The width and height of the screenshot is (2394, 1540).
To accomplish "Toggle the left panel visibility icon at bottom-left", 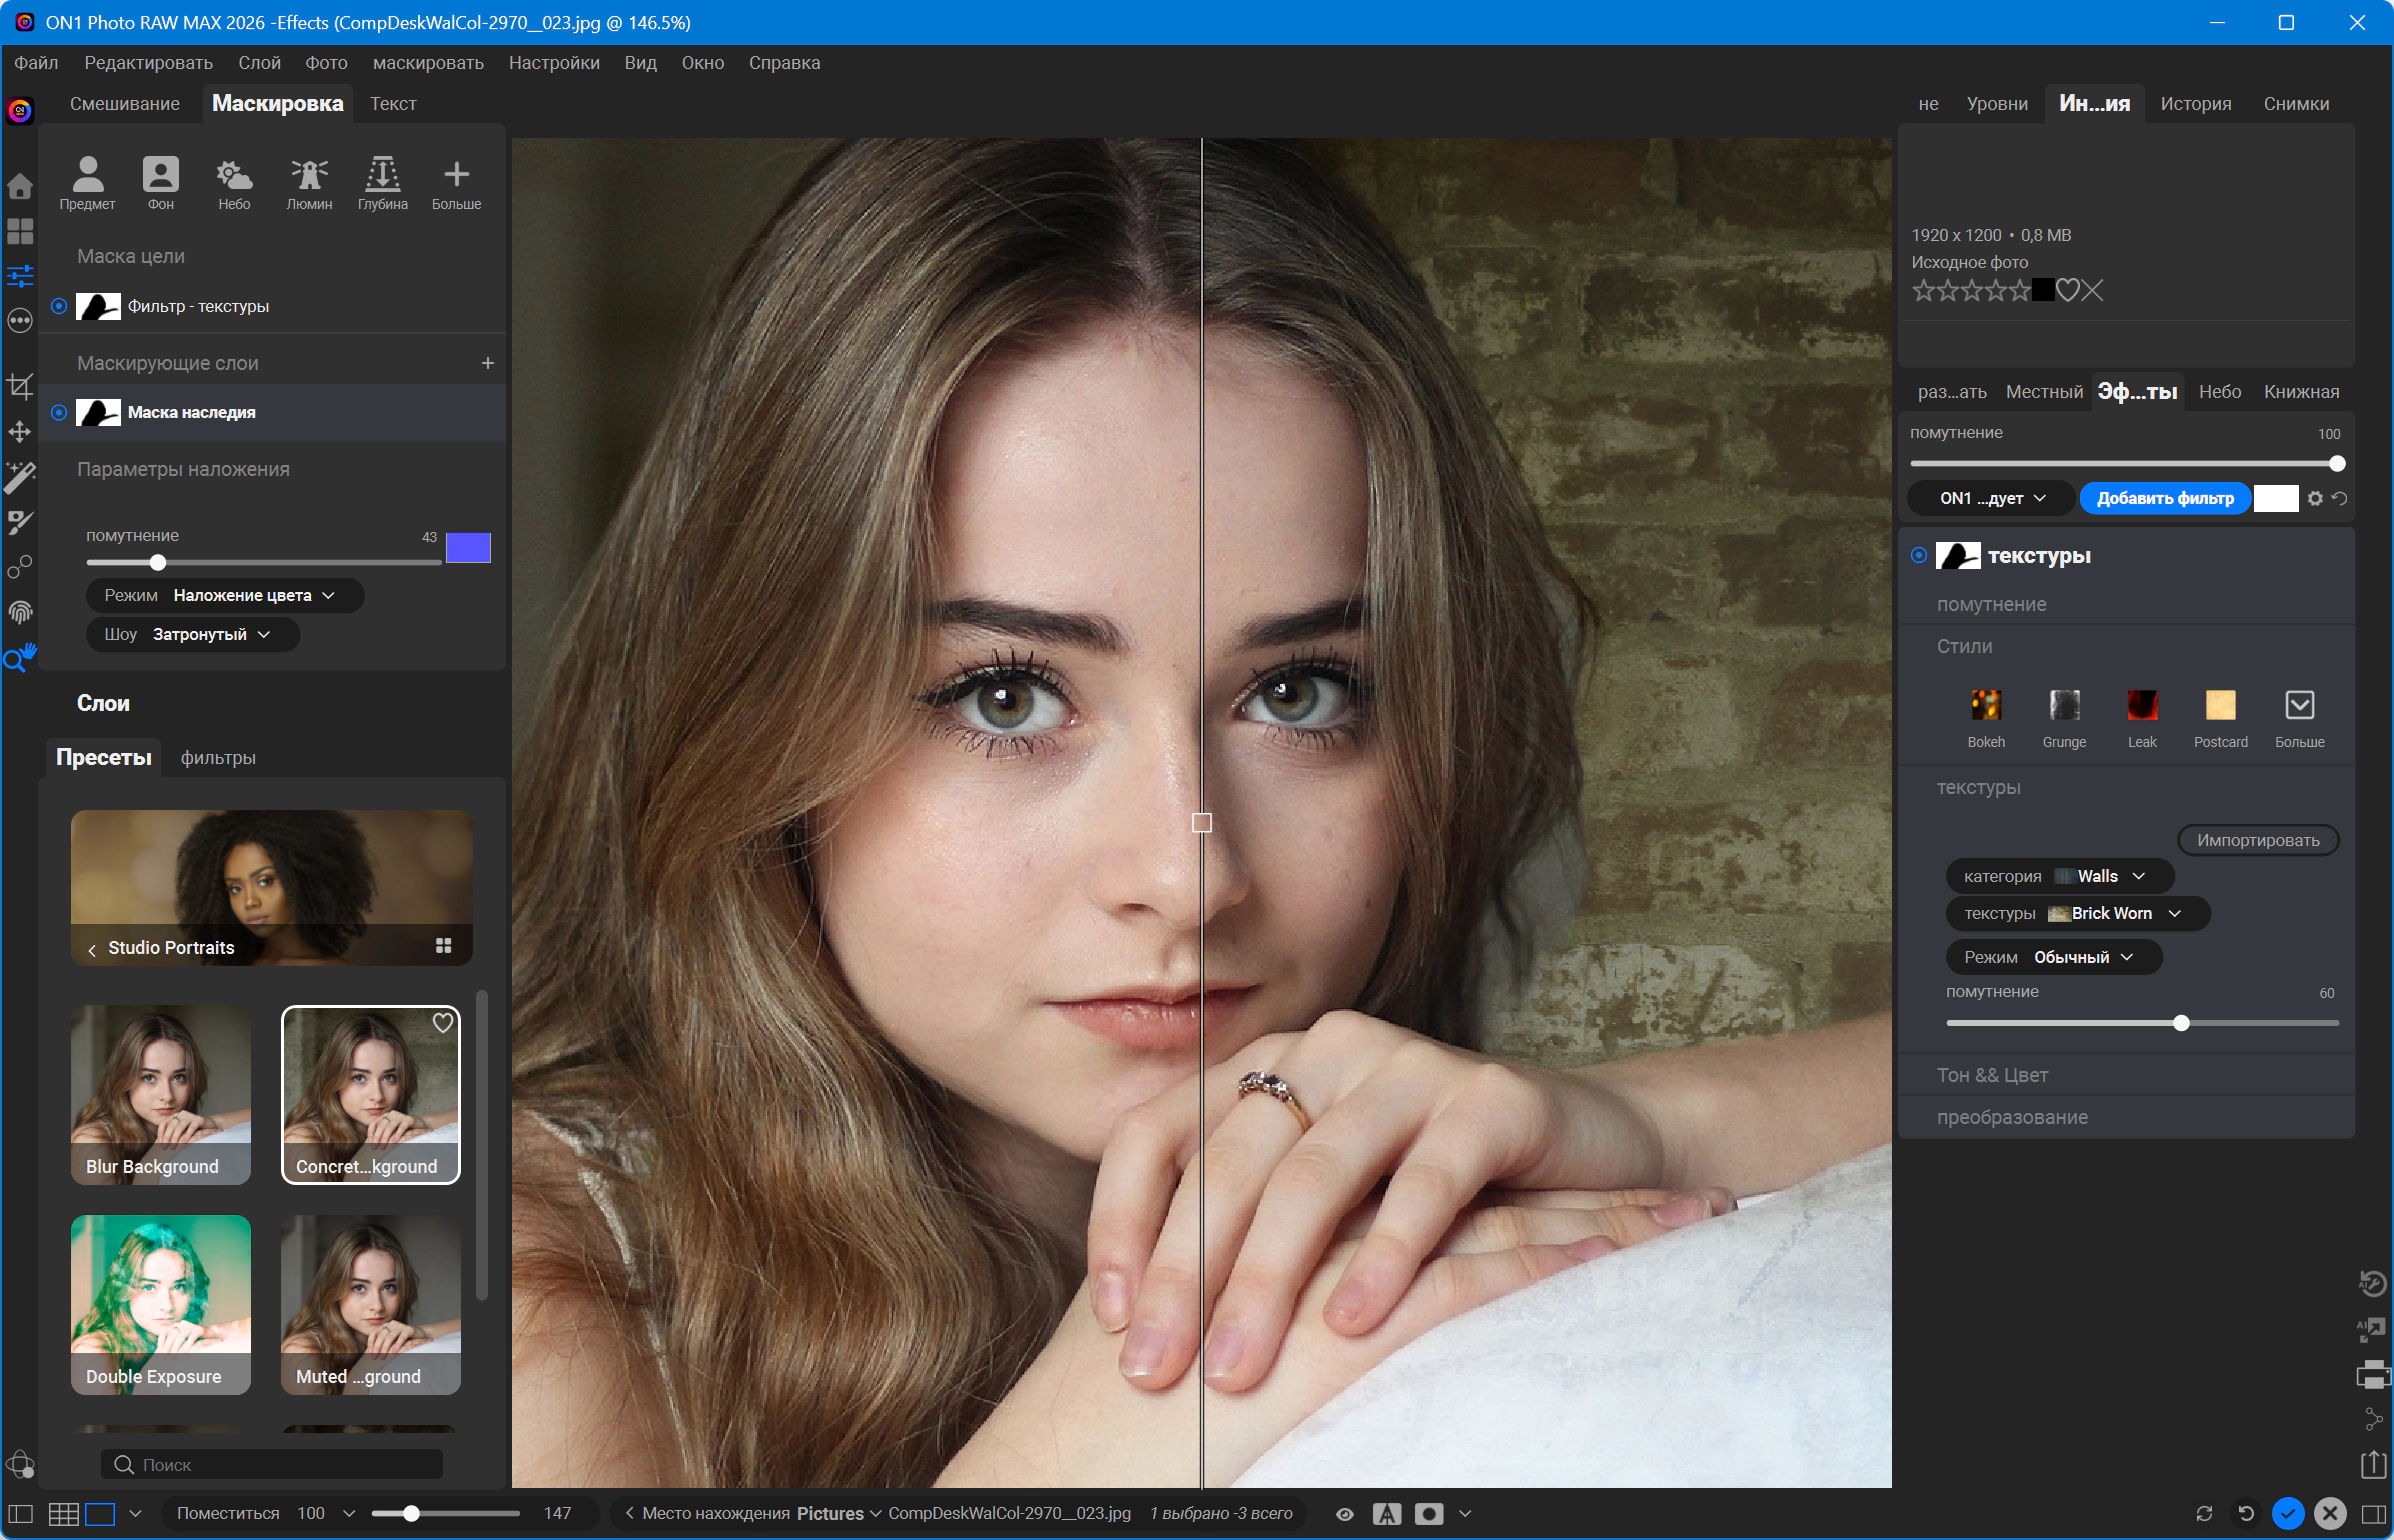I will (20, 1514).
